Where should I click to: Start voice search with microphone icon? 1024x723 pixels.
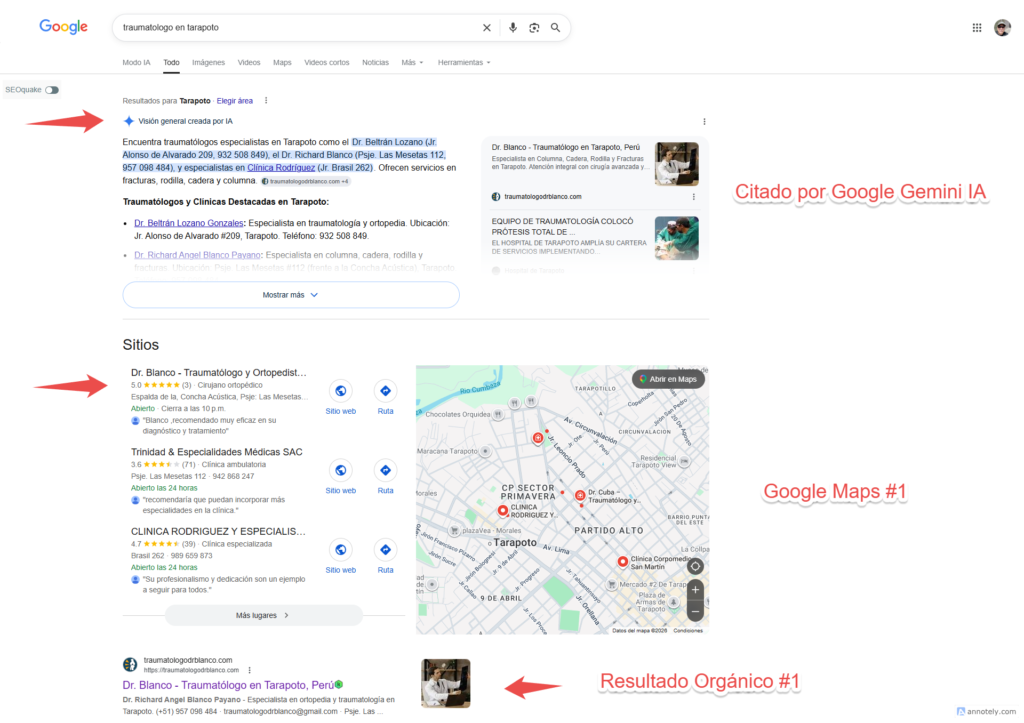(513, 27)
